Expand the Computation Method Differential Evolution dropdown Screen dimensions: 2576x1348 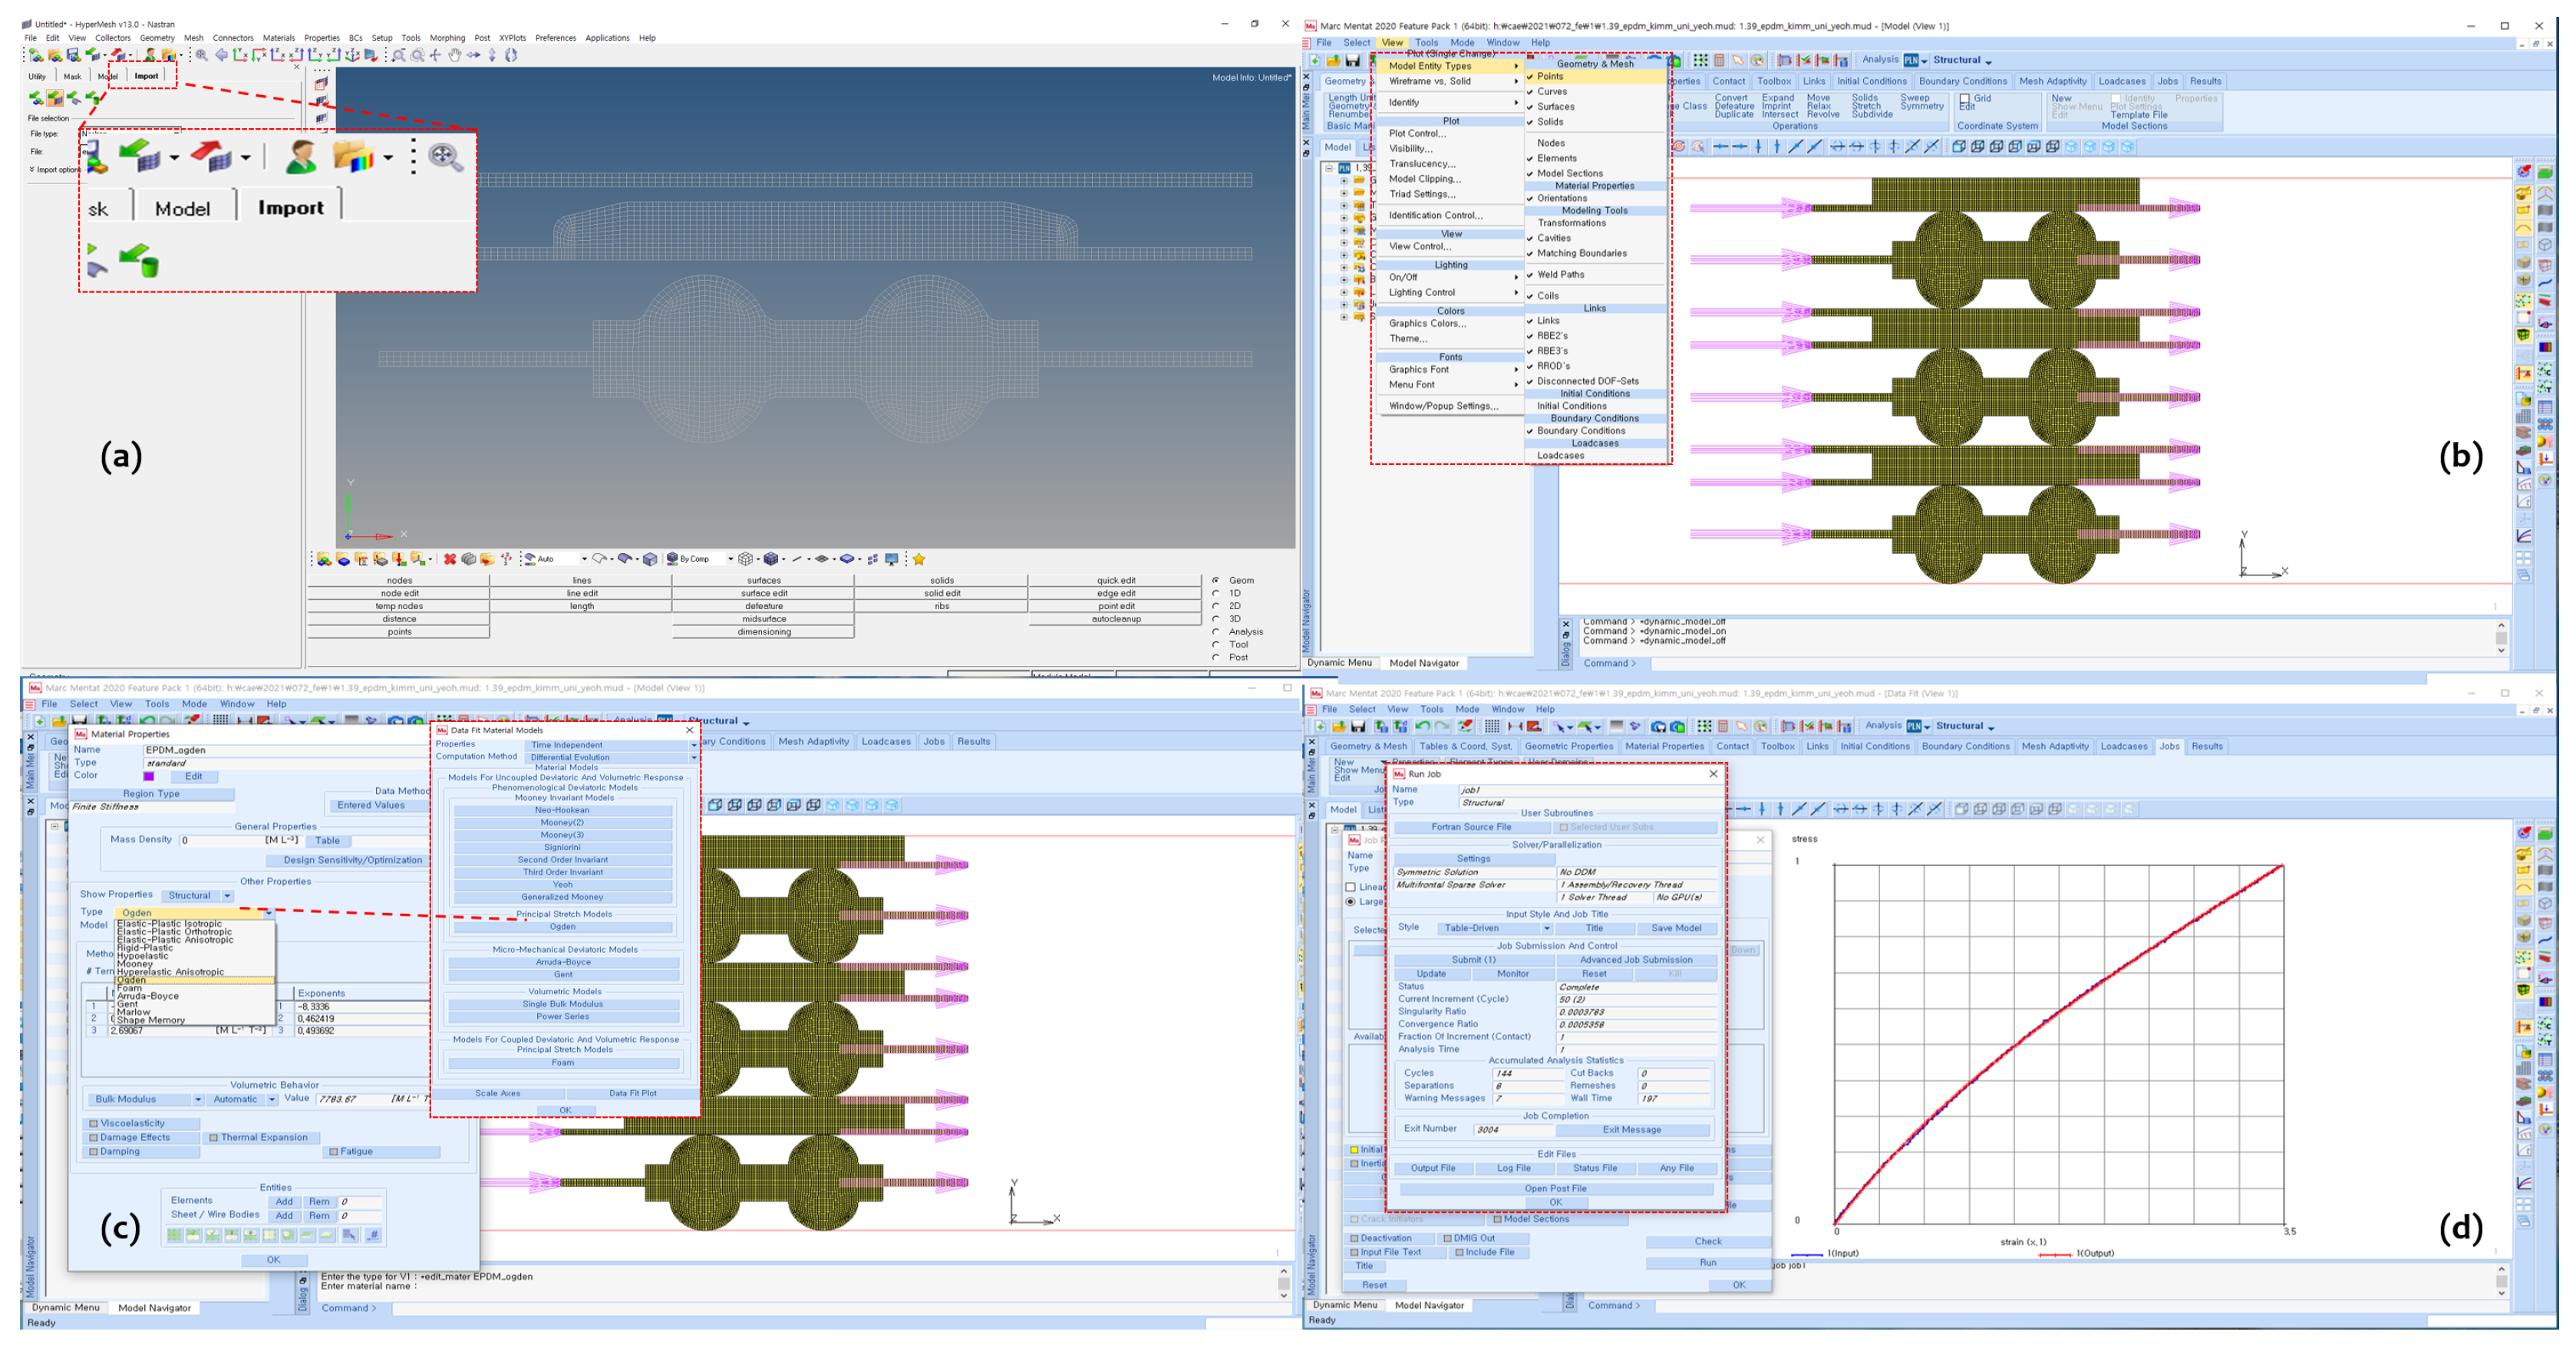pyautogui.click(x=693, y=757)
